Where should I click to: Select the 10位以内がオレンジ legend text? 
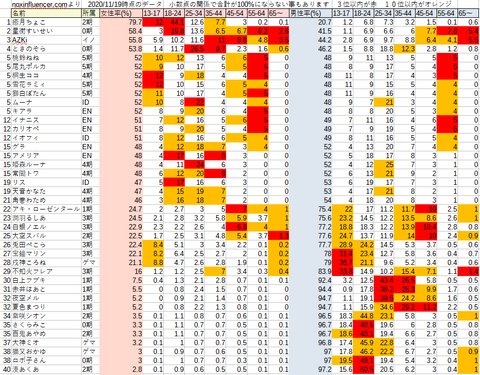[419, 4]
